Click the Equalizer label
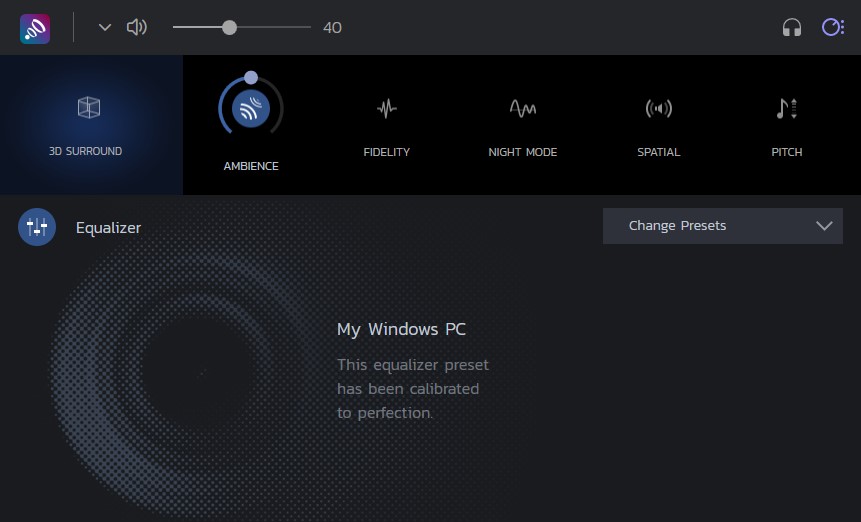861x522 pixels. [108, 228]
